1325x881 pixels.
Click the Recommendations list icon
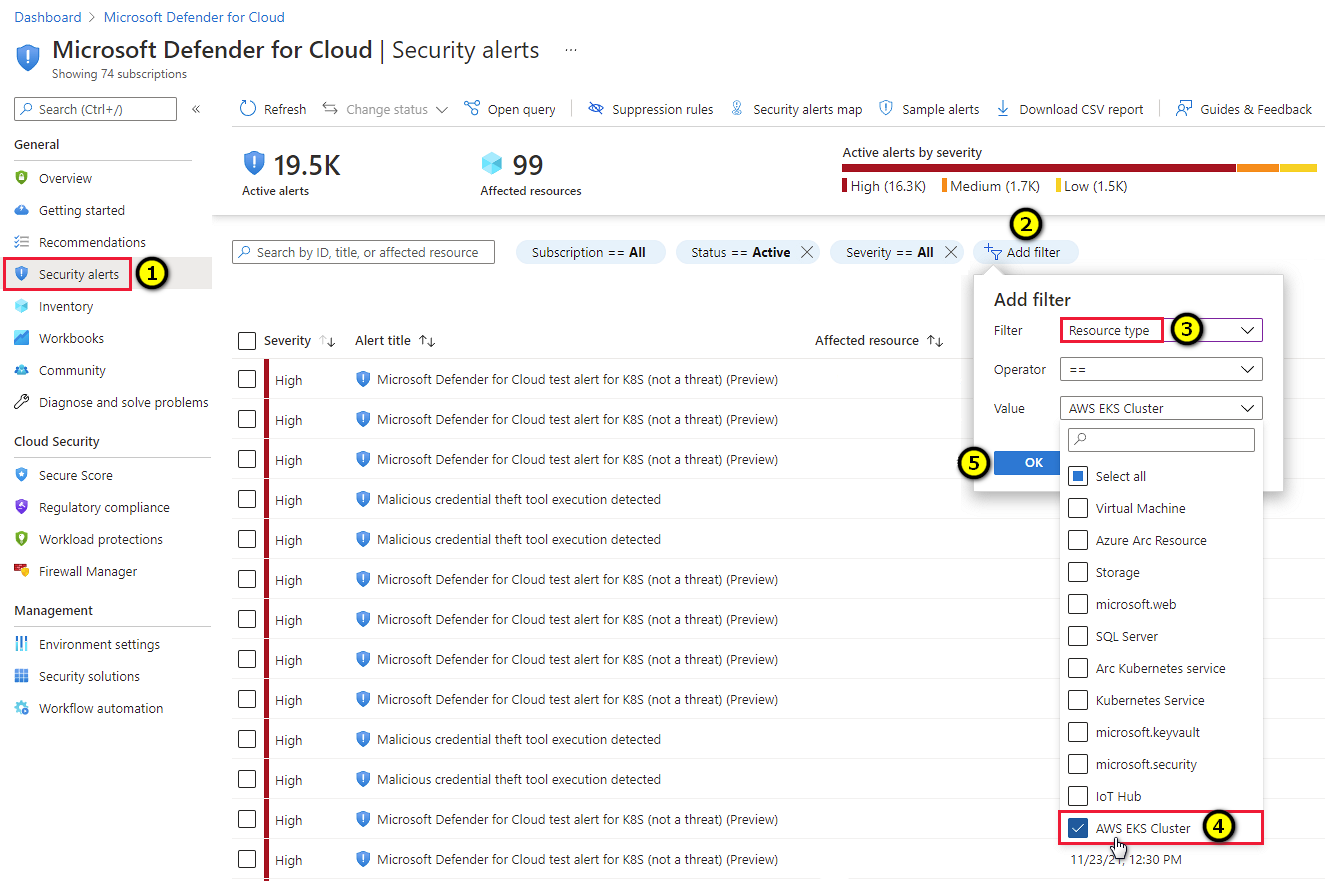click(22, 242)
